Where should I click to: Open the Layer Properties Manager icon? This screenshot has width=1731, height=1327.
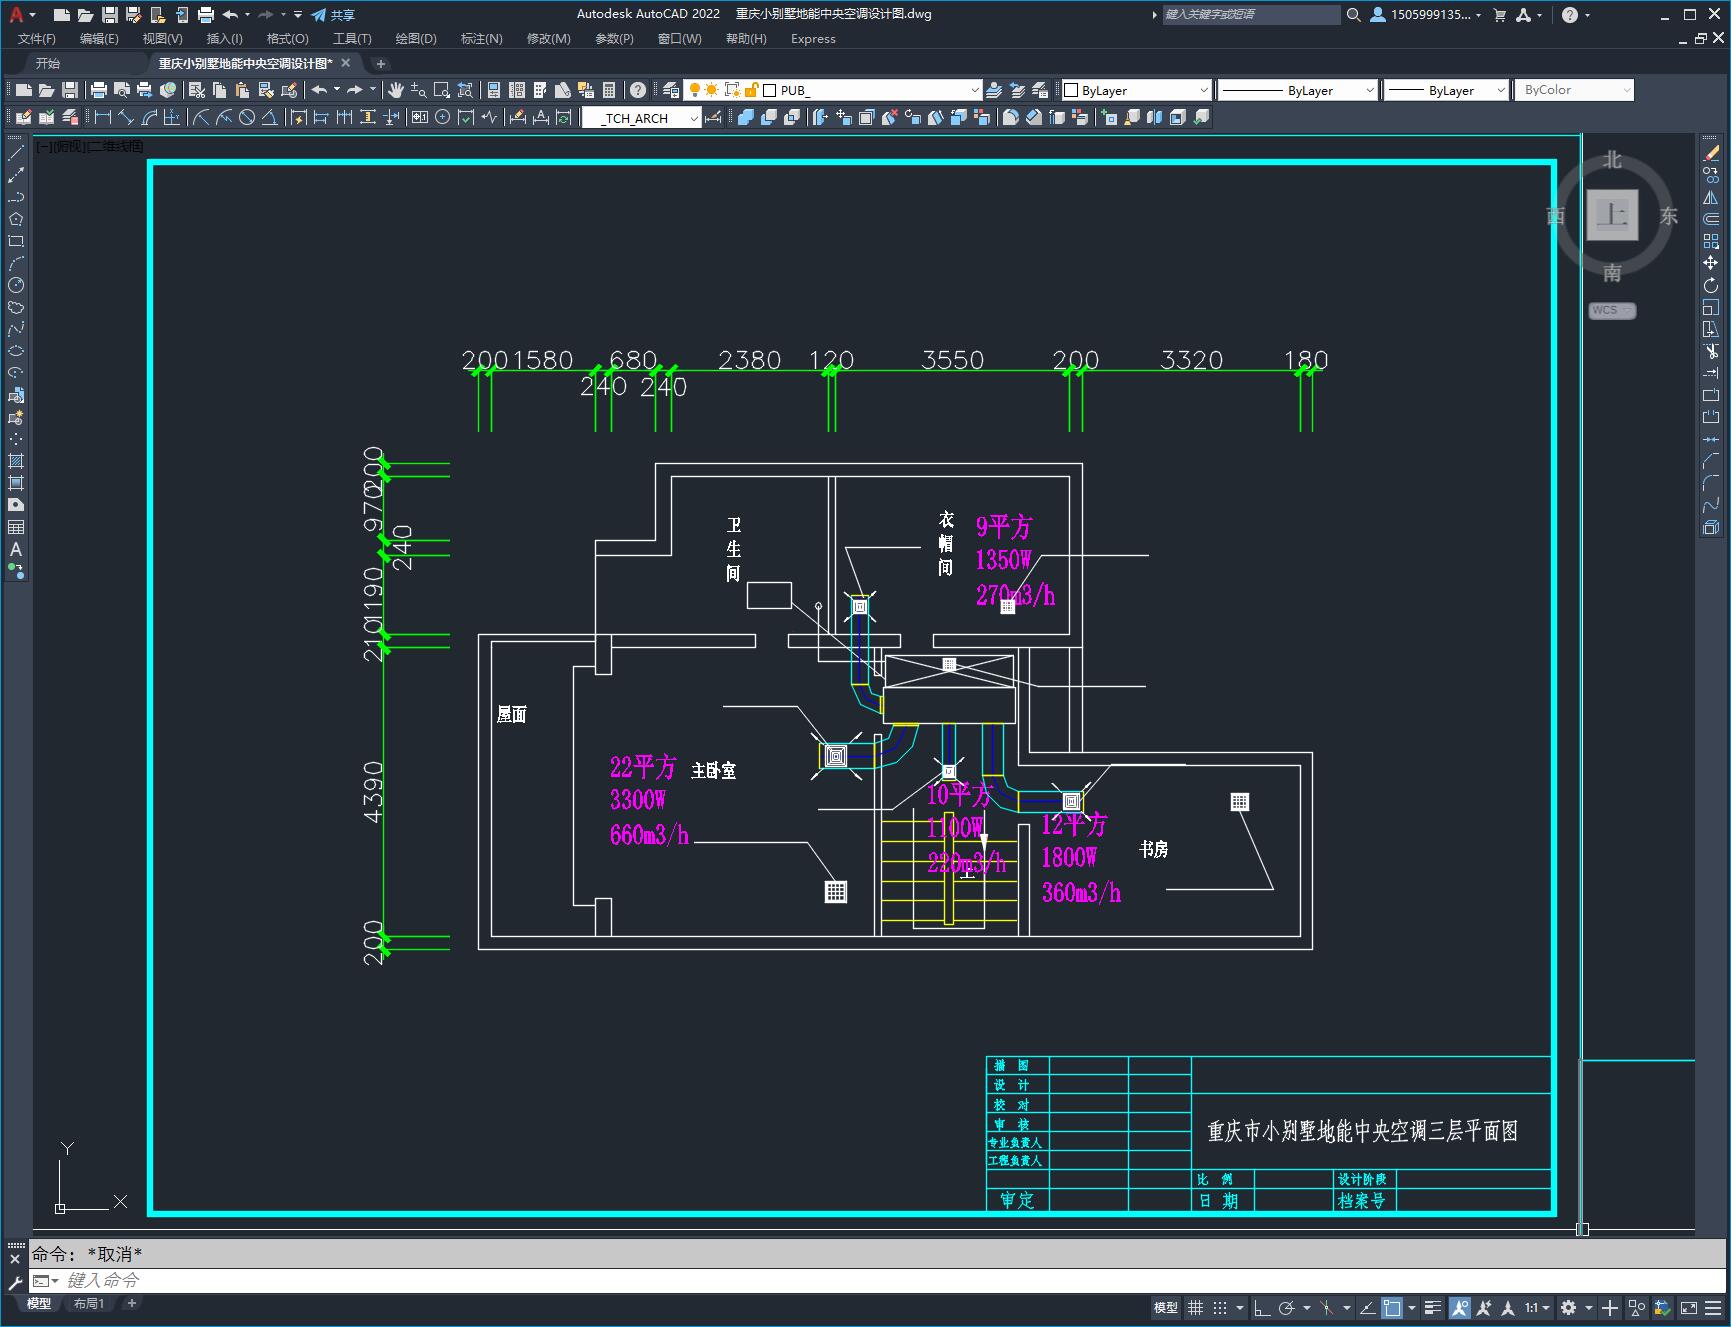click(x=671, y=90)
